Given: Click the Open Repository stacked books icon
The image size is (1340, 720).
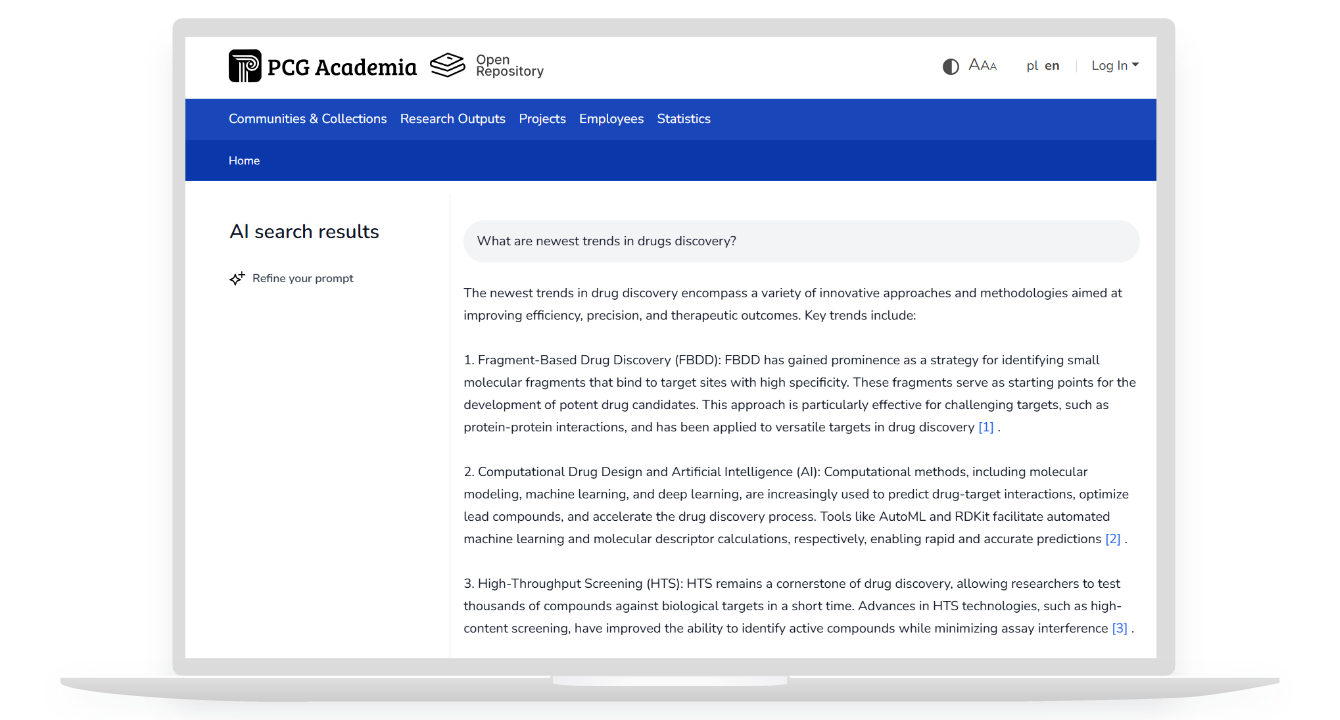Looking at the screenshot, I should (x=448, y=66).
